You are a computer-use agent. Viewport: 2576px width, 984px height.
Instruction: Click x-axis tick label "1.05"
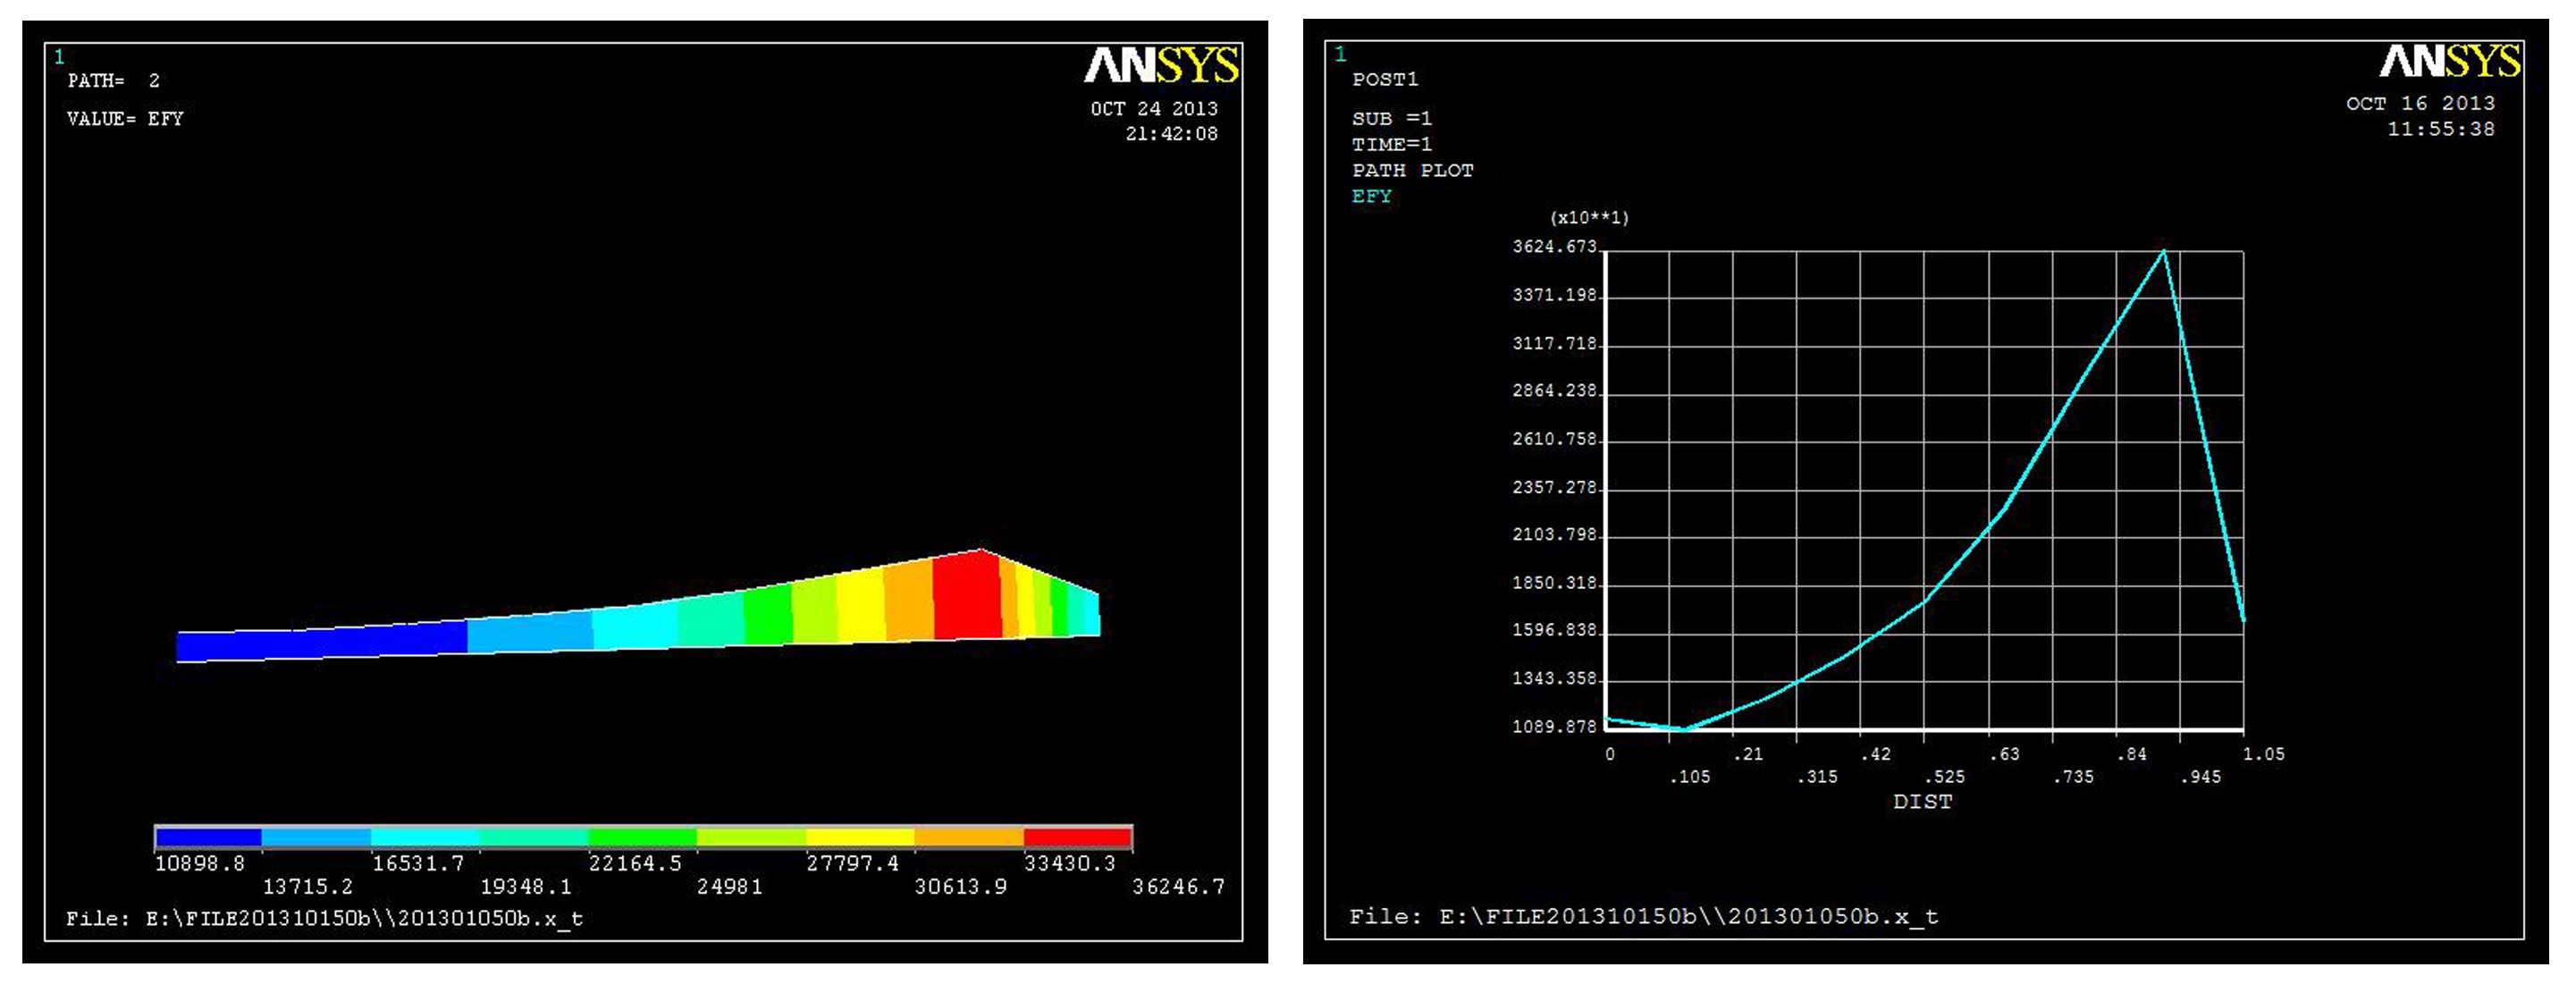pyautogui.click(x=2264, y=754)
